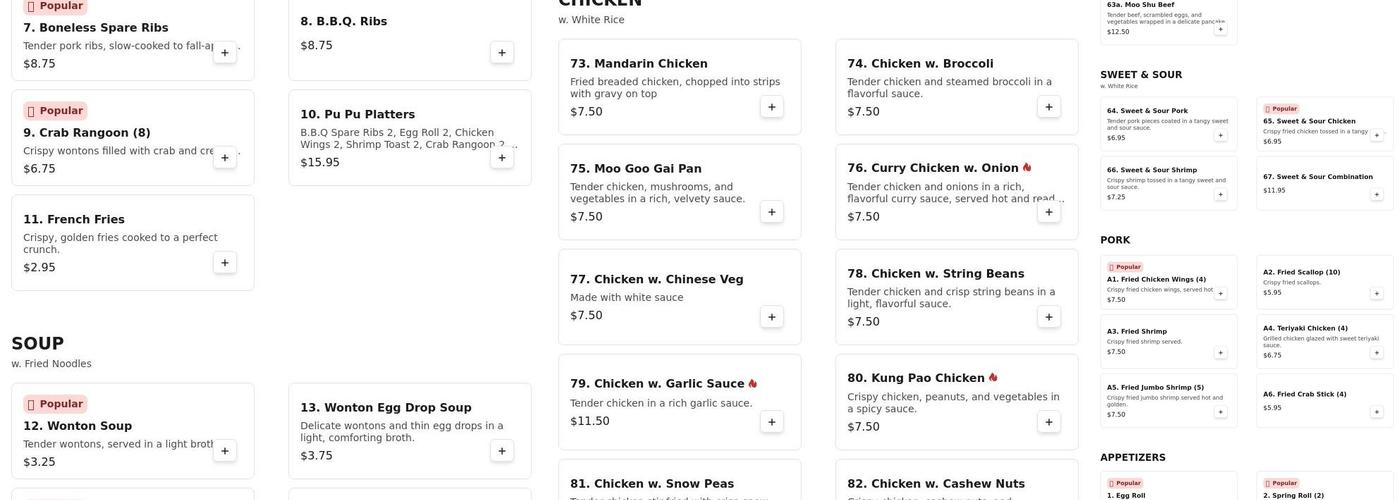The height and width of the screenshot is (500, 1400).
Task: Add Crab Rangoon (8) to order
Action: pos(225,158)
